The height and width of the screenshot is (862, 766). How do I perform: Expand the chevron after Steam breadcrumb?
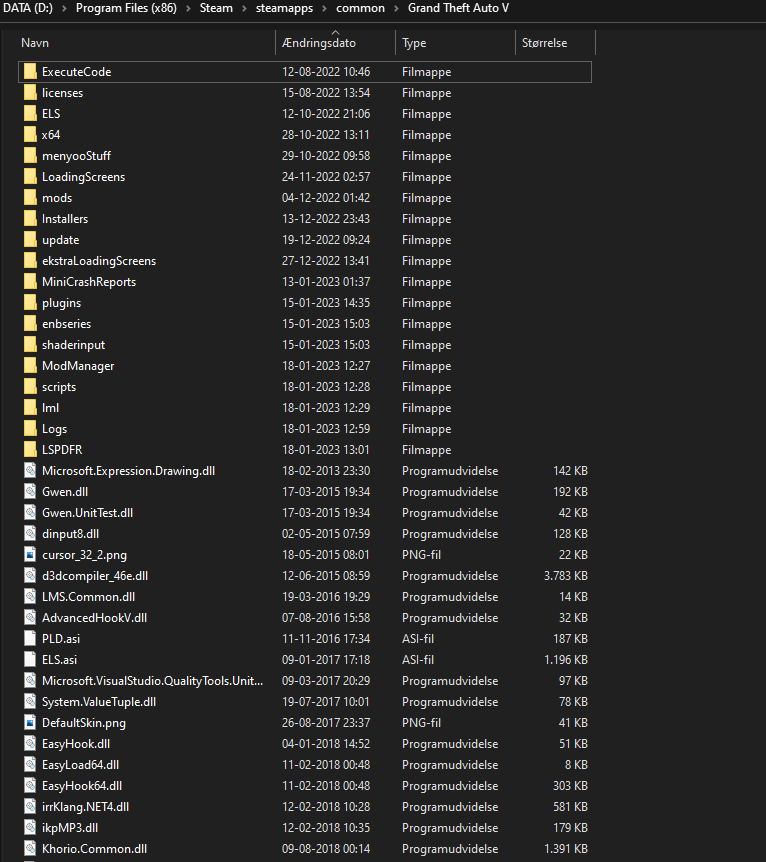244,8
